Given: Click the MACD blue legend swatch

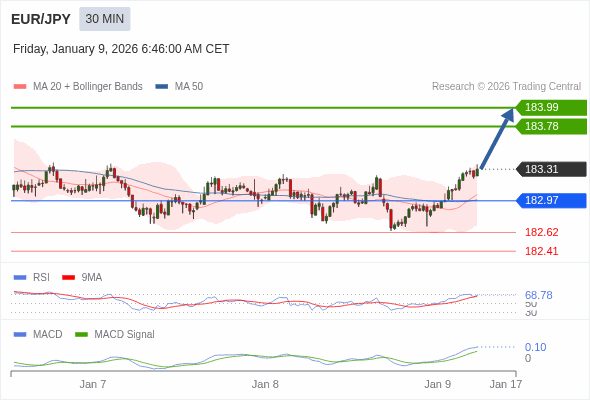Looking at the screenshot, I should 20,335.
